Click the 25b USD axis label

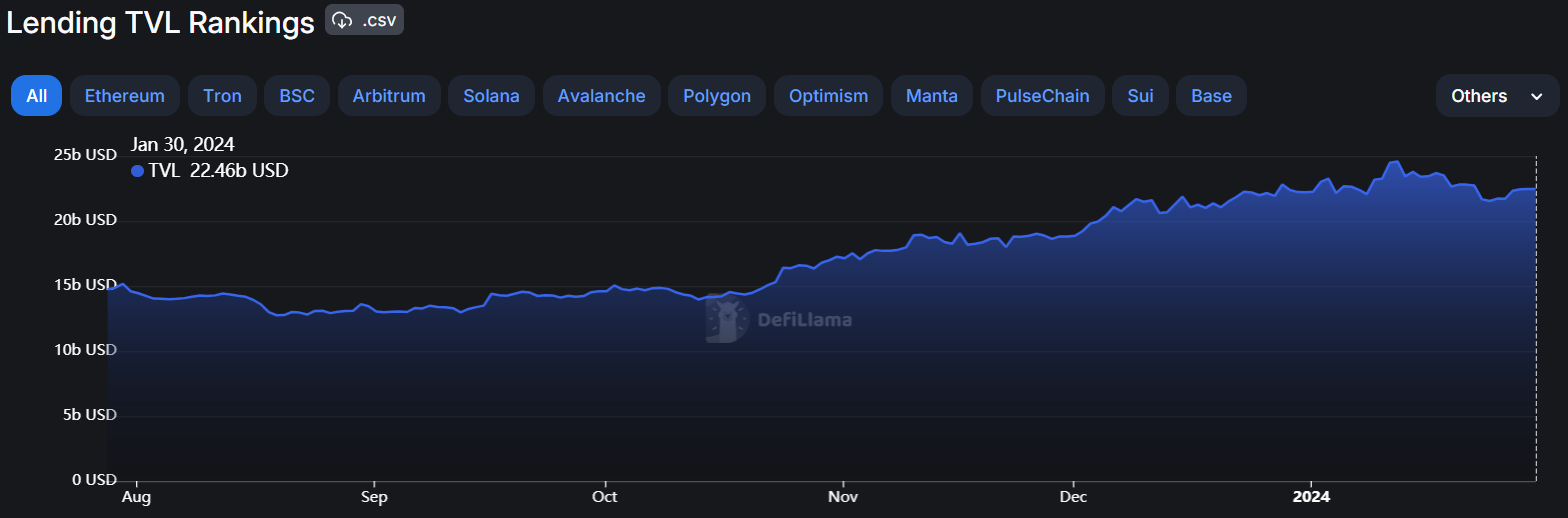click(85, 155)
